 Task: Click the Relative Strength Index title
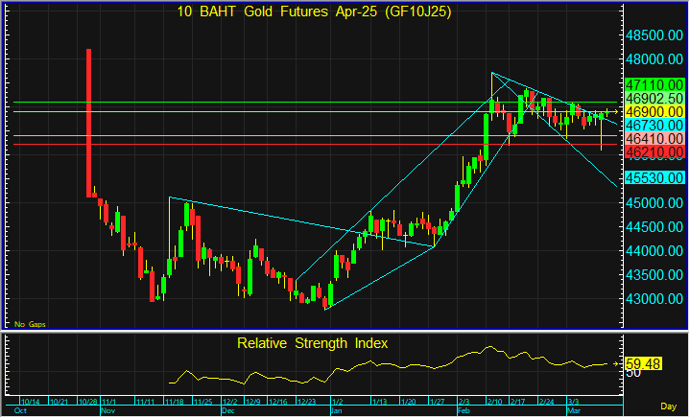tap(312, 343)
